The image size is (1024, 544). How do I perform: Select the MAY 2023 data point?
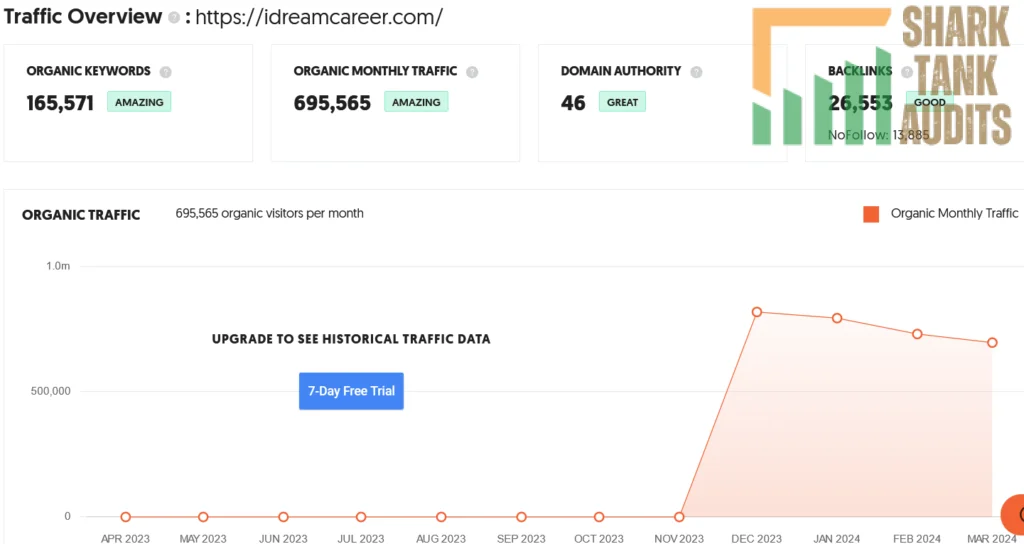tap(203, 517)
